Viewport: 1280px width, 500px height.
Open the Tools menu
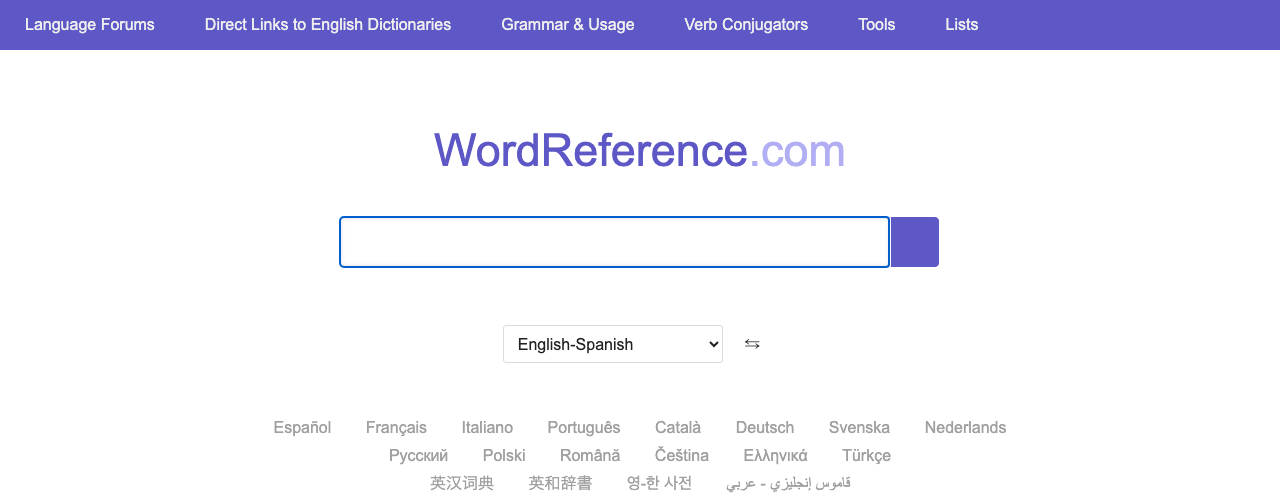[x=877, y=24]
